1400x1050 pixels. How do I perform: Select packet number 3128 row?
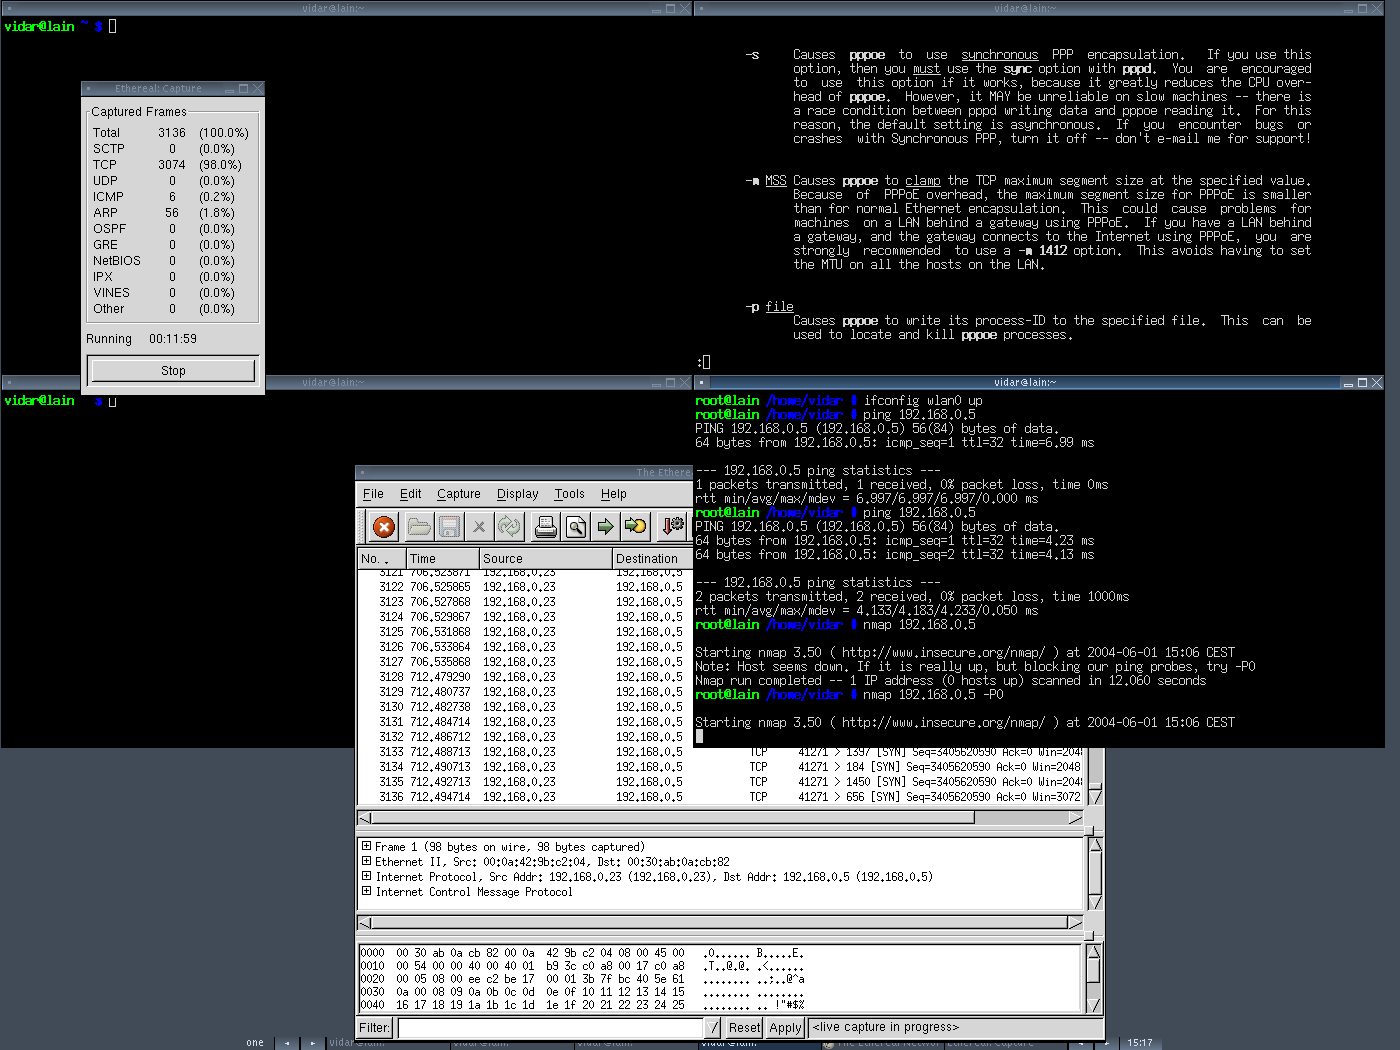525,677
